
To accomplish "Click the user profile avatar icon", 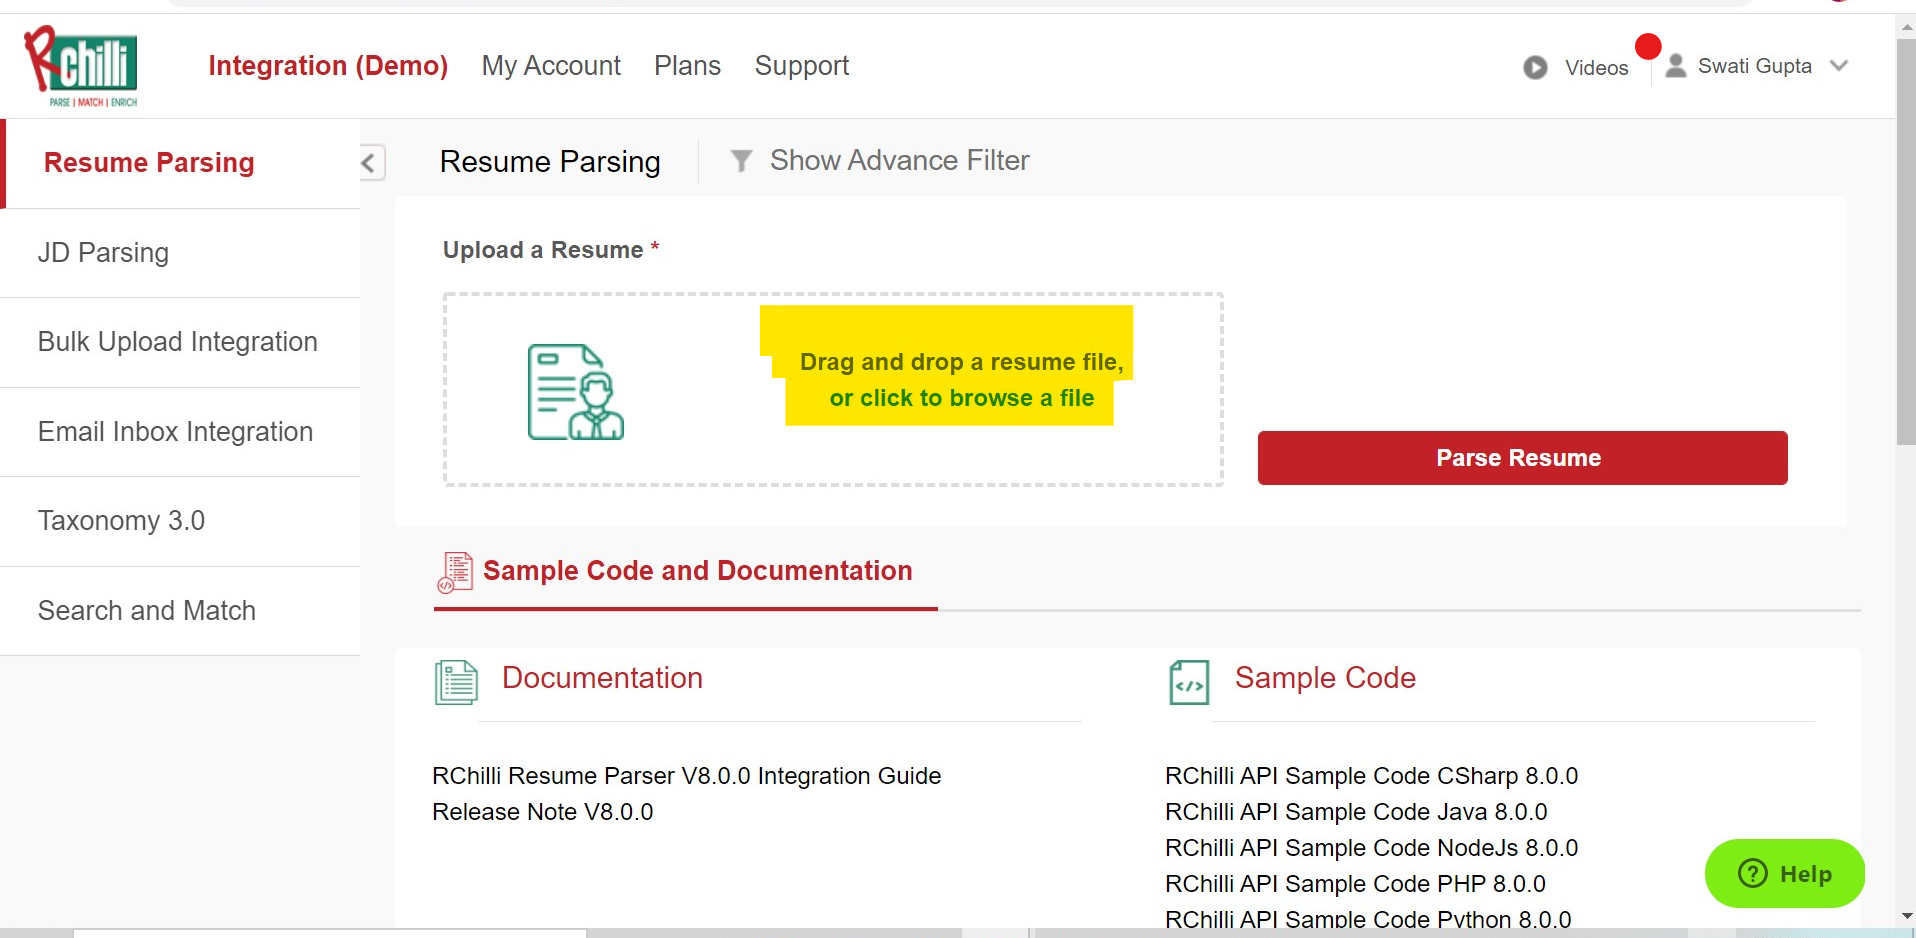I will [1676, 66].
